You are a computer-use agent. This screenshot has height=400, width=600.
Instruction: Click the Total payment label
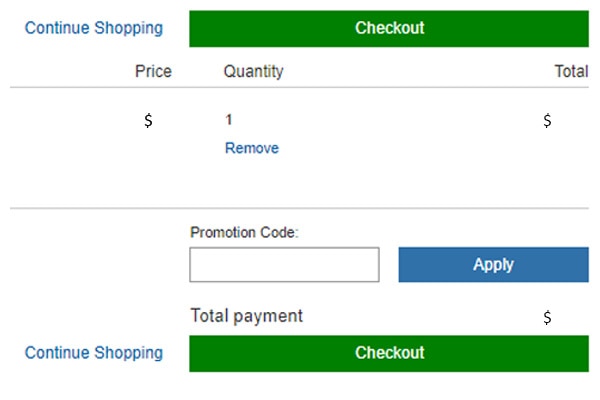pos(246,316)
